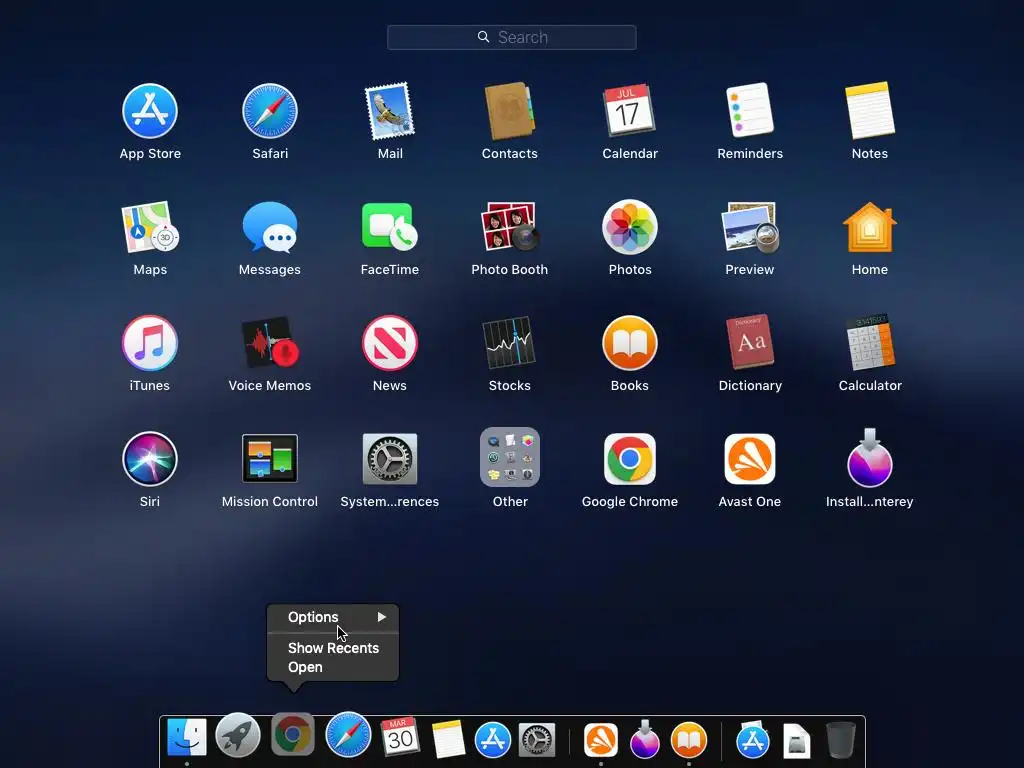This screenshot has width=1024, height=768.
Task: Open the Photos app
Action: click(x=630, y=227)
